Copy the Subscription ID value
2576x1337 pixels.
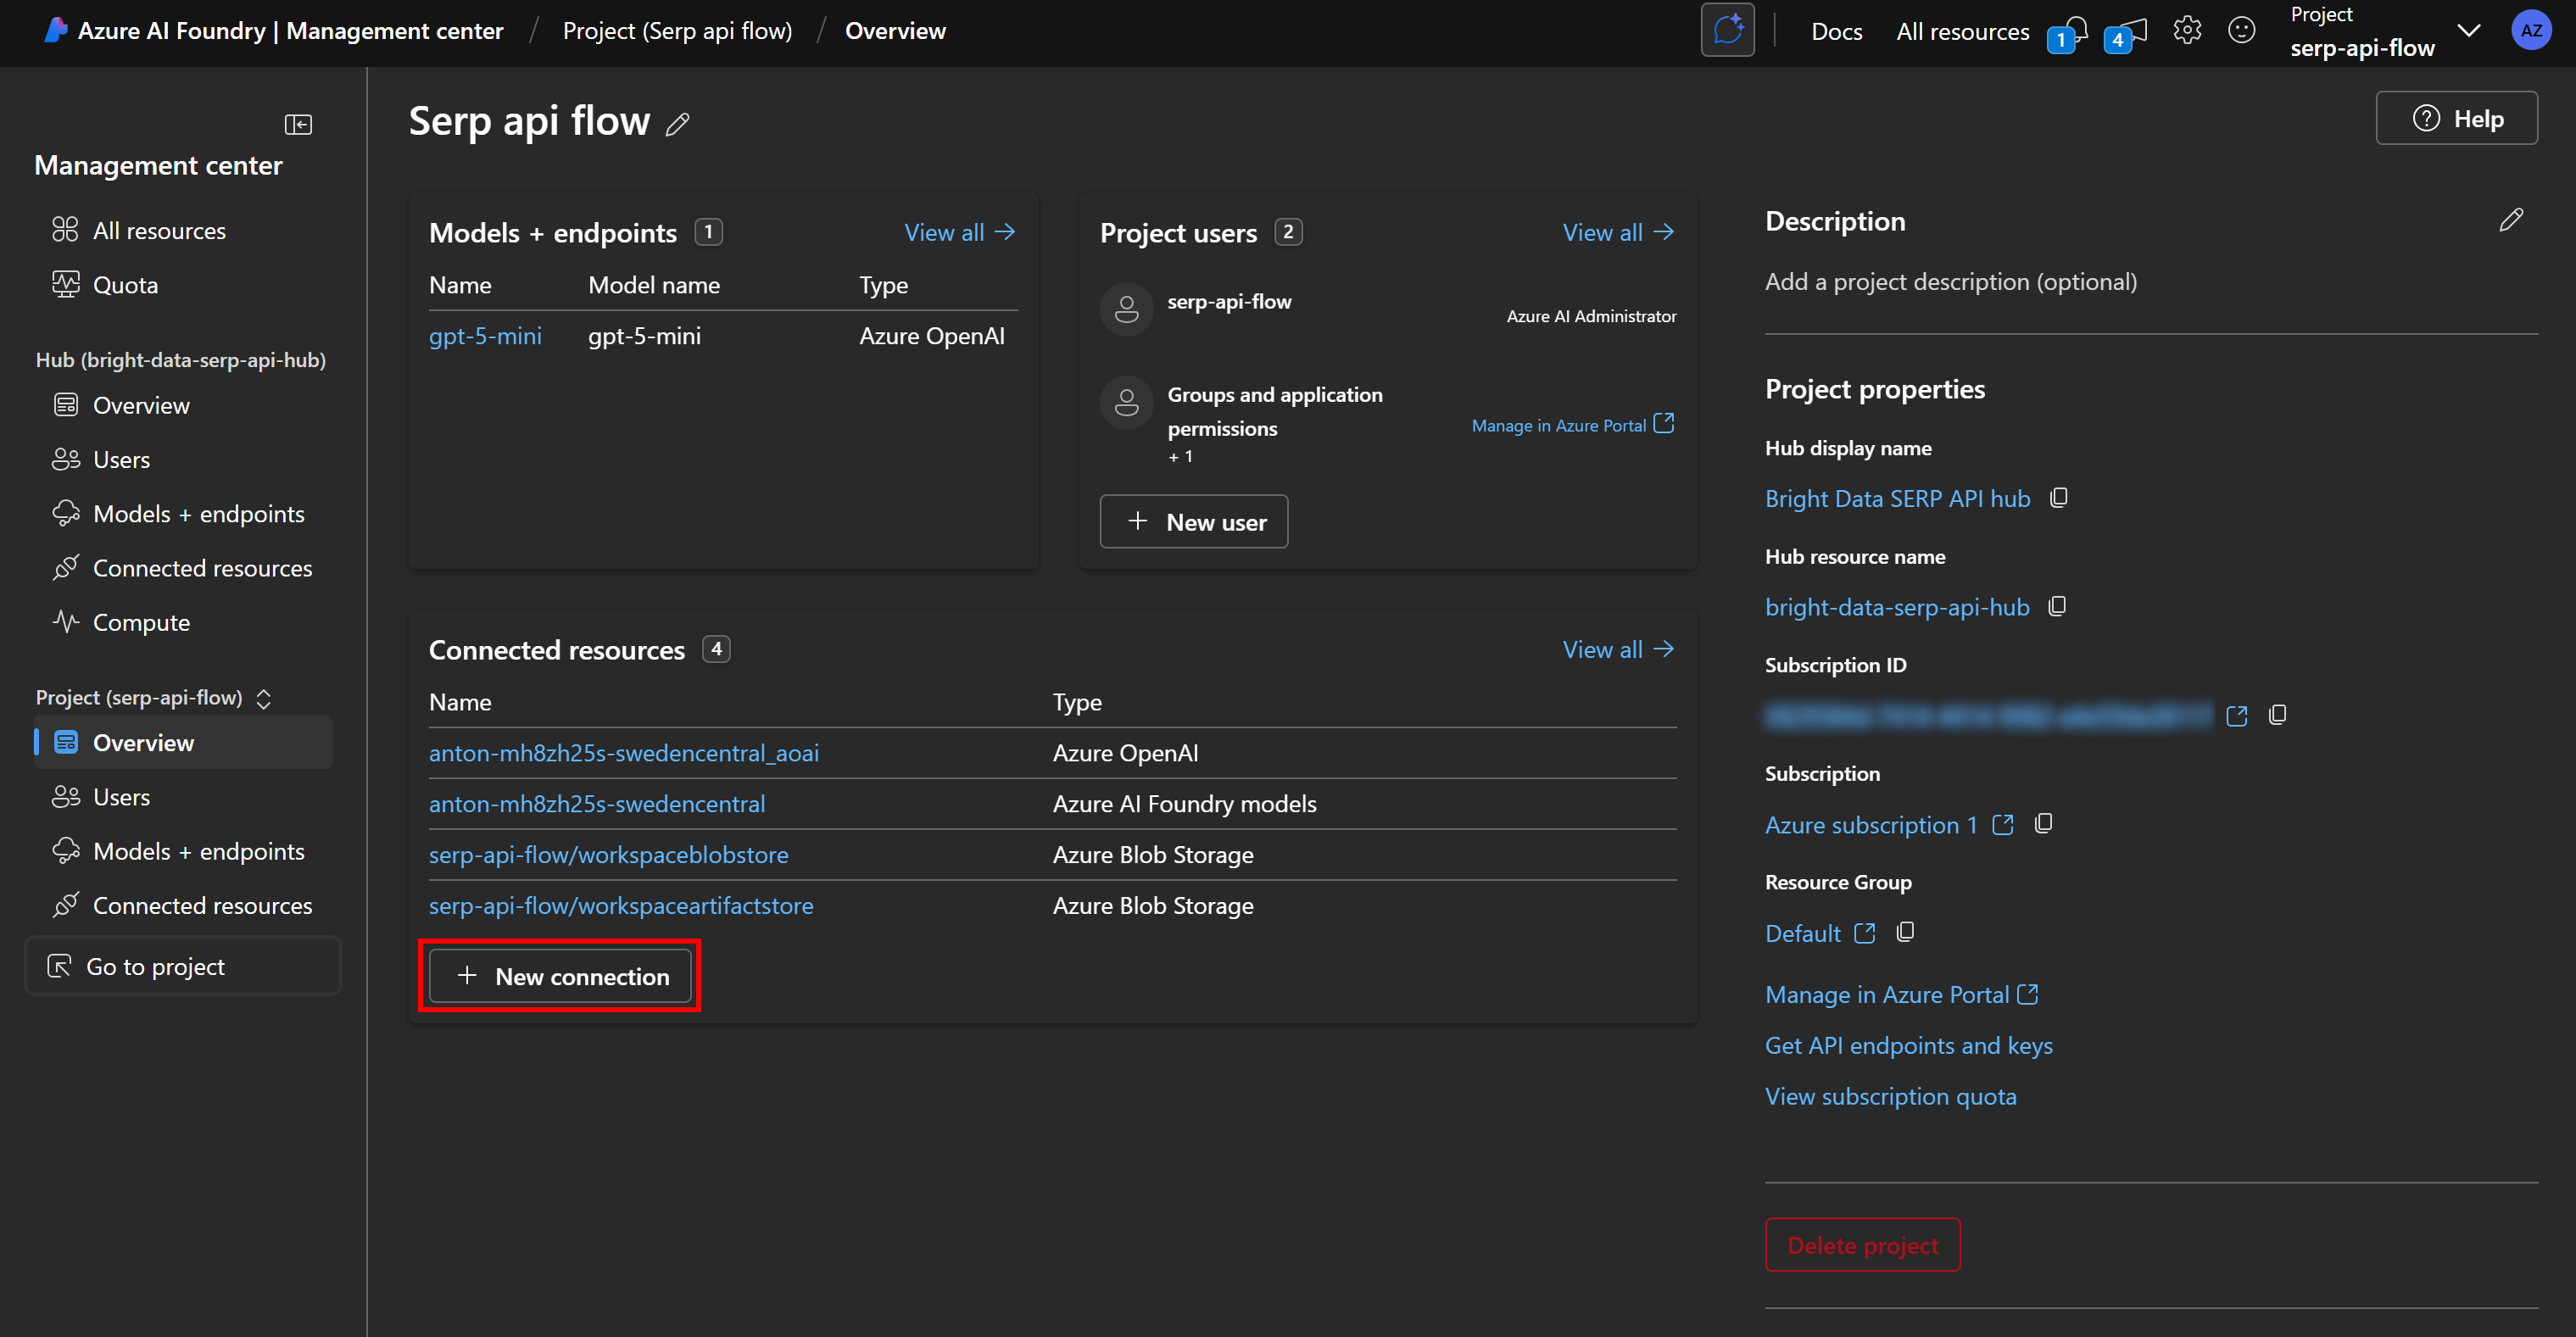(2277, 715)
